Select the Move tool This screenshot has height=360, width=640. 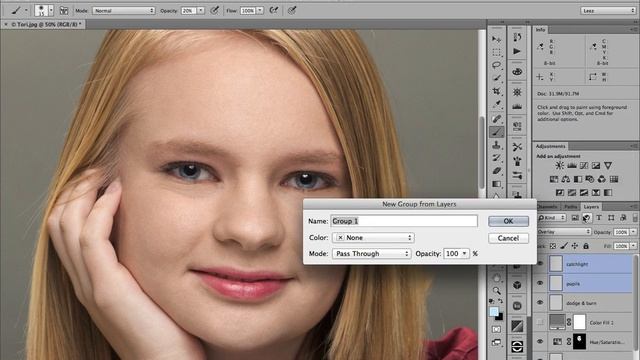(496, 39)
